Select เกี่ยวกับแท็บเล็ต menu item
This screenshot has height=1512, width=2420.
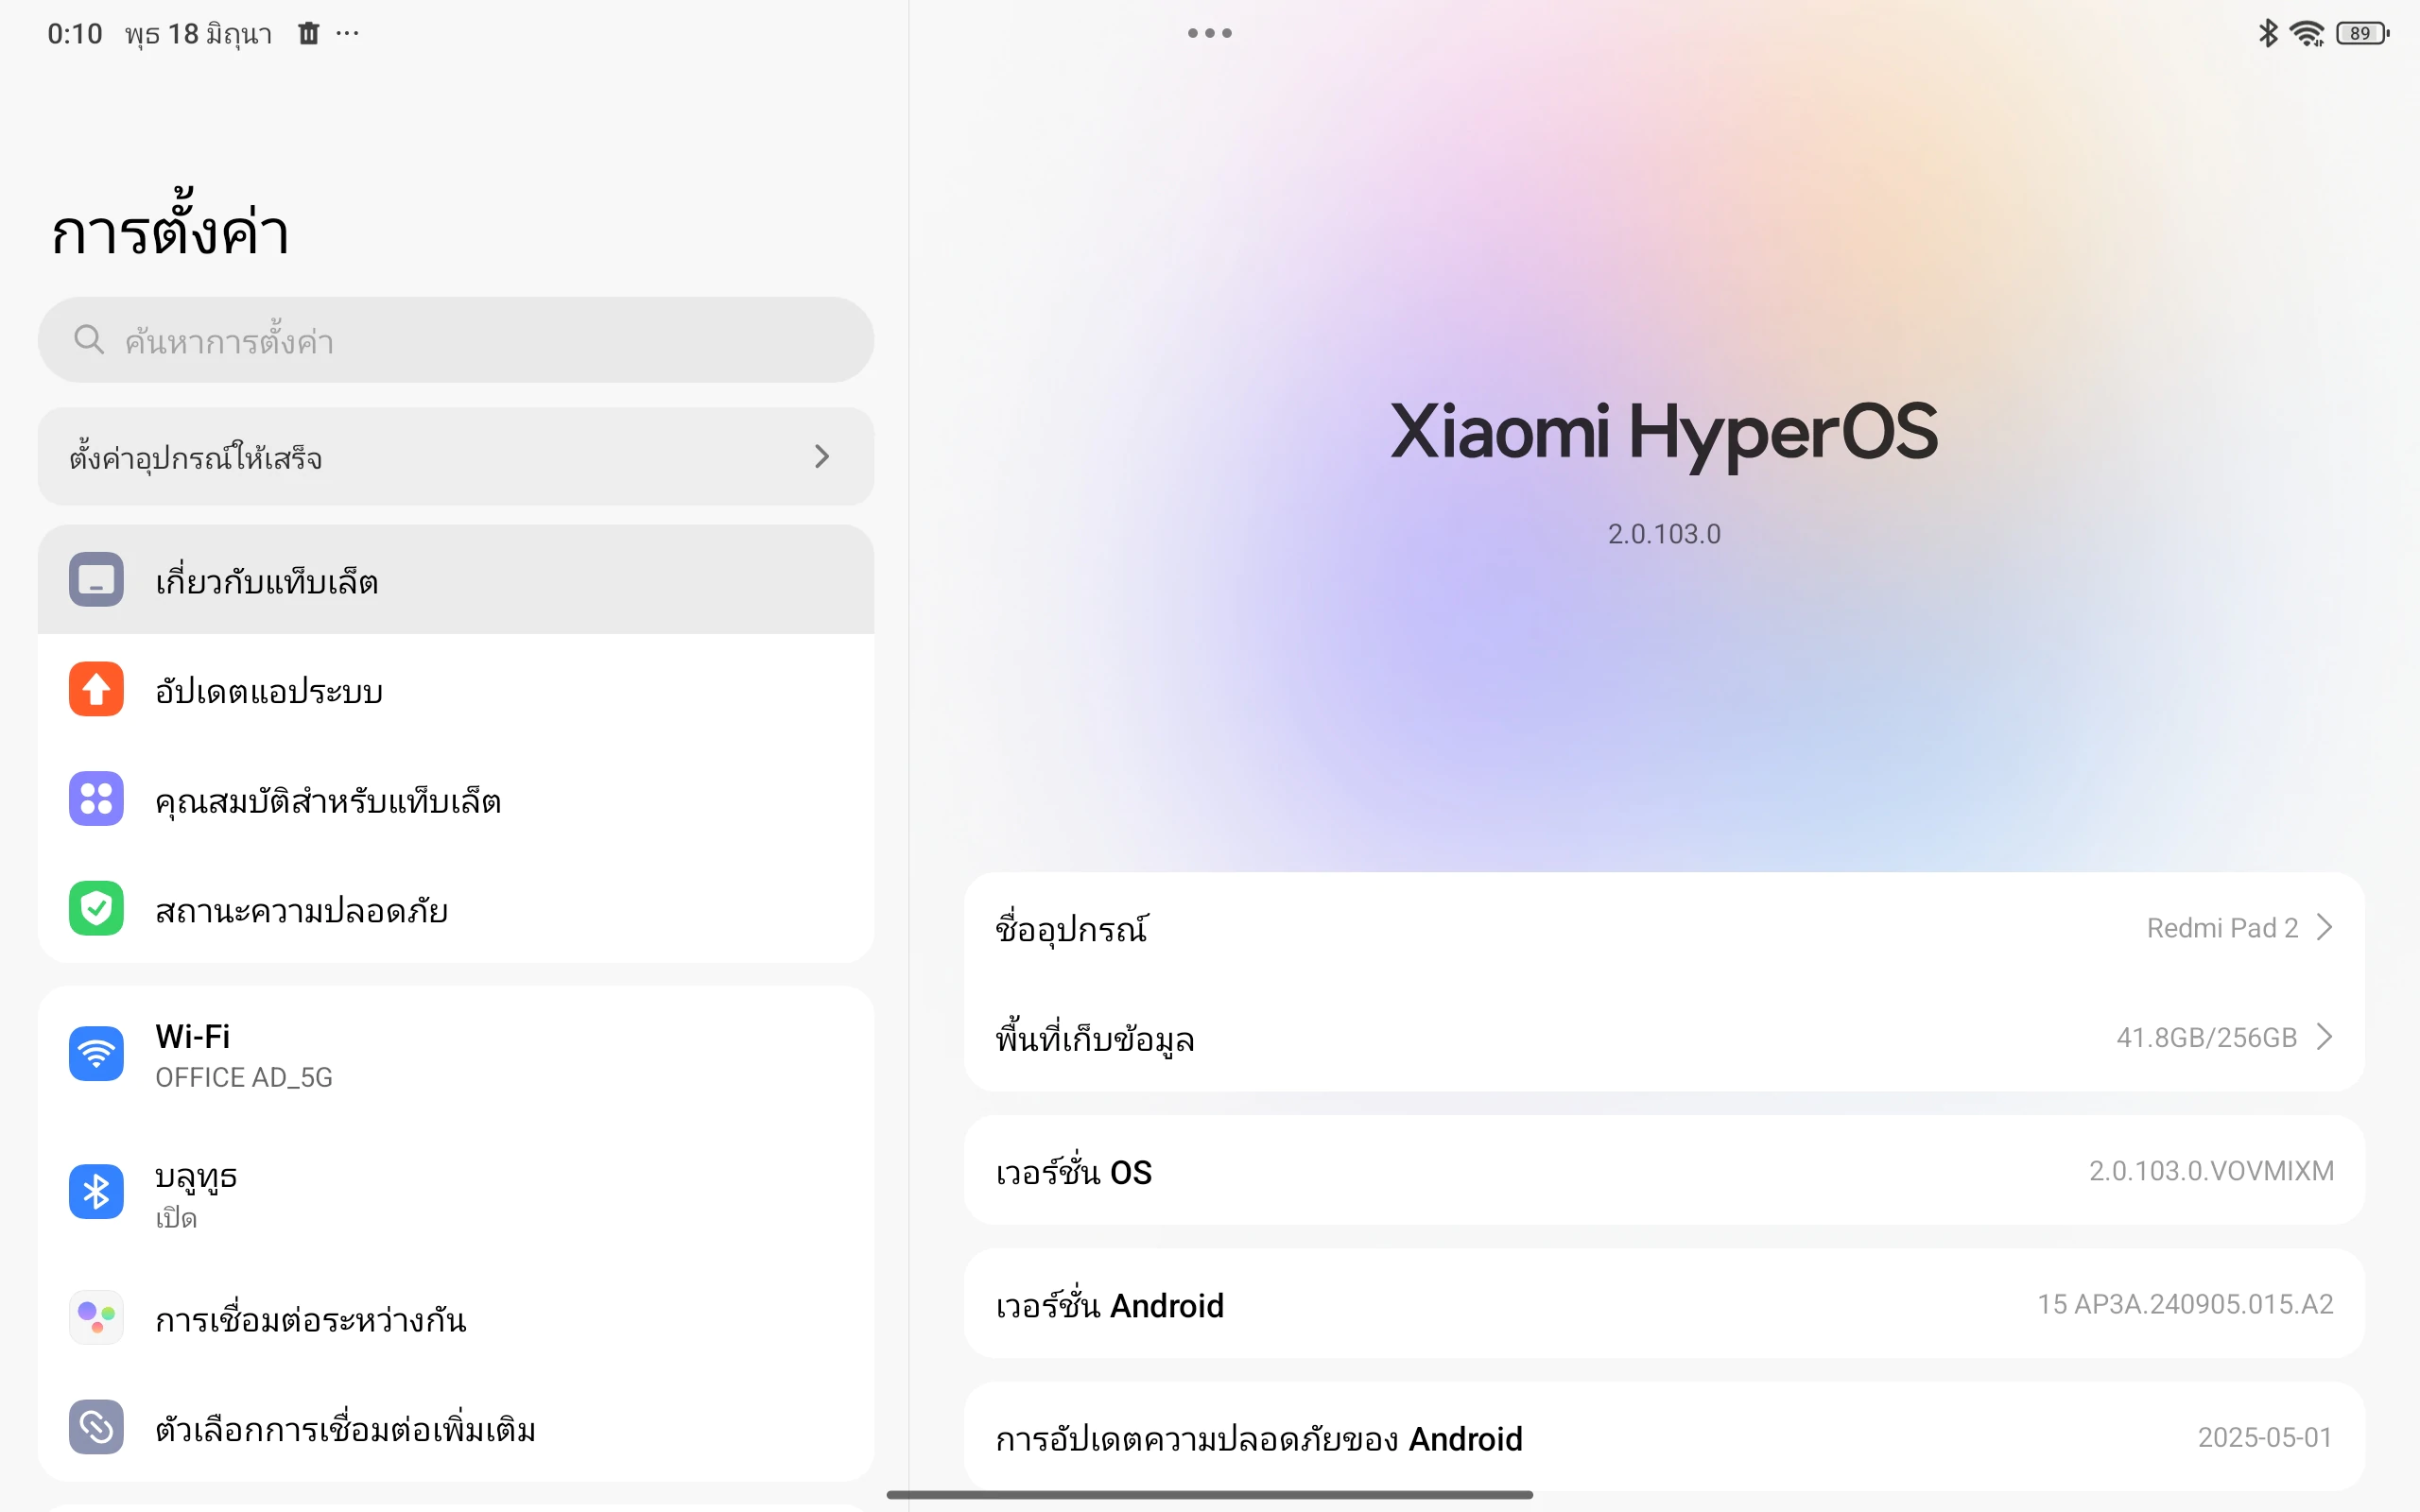pos(456,580)
